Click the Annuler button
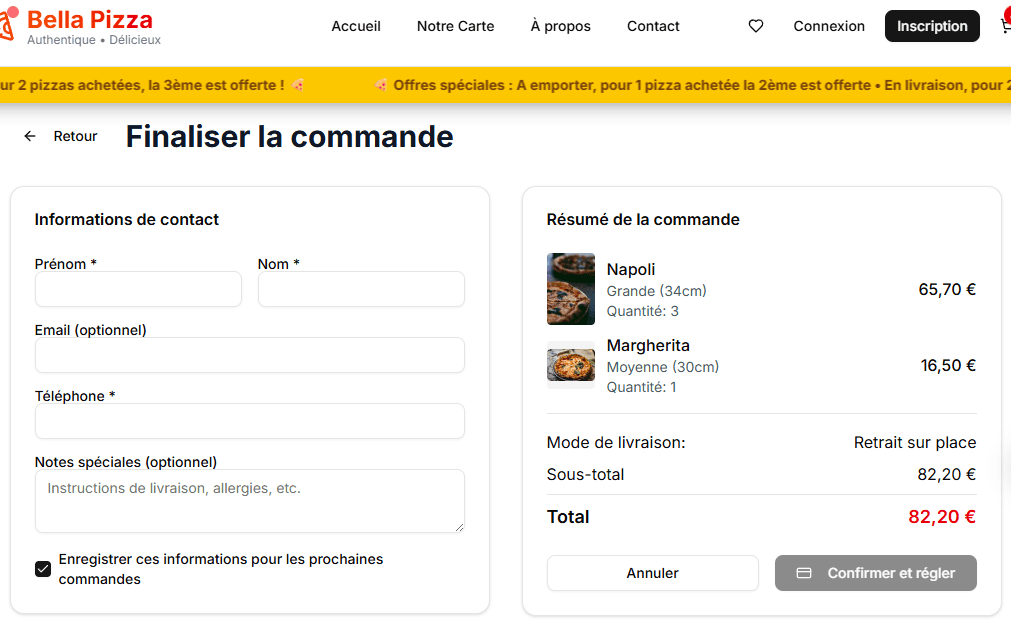The width and height of the screenshot is (1011, 636). (652, 573)
